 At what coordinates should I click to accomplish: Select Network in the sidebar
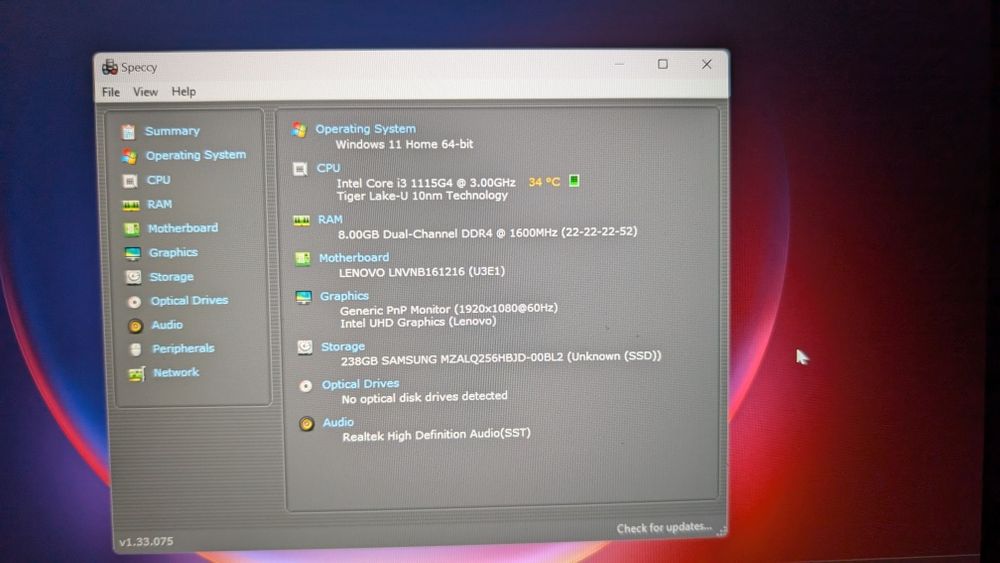(x=177, y=372)
